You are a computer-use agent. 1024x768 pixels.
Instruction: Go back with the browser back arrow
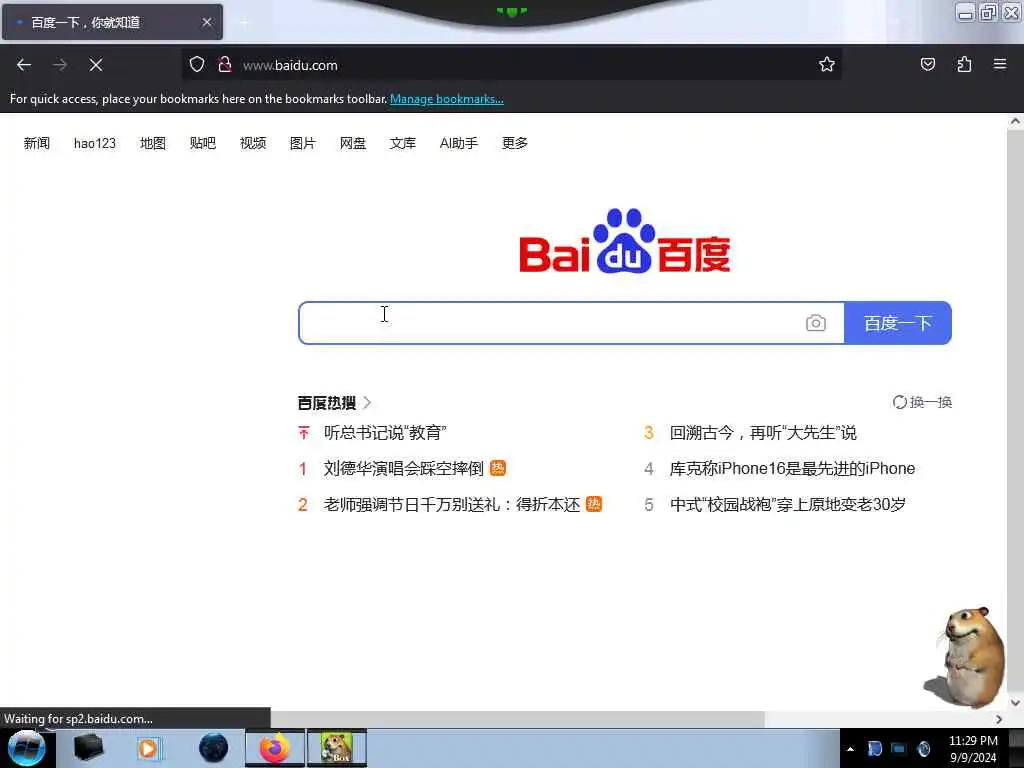(24, 65)
